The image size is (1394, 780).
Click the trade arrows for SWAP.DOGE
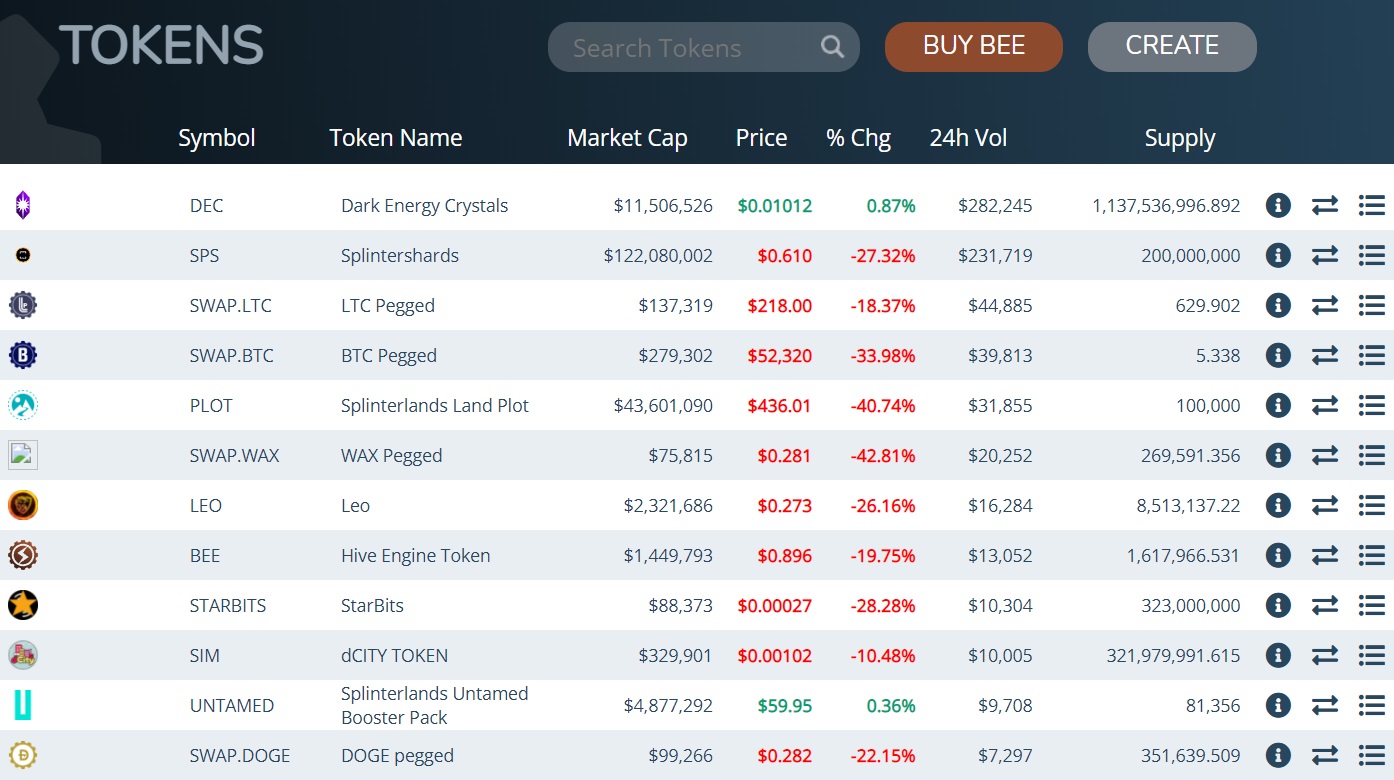(x=1325, y=755)
